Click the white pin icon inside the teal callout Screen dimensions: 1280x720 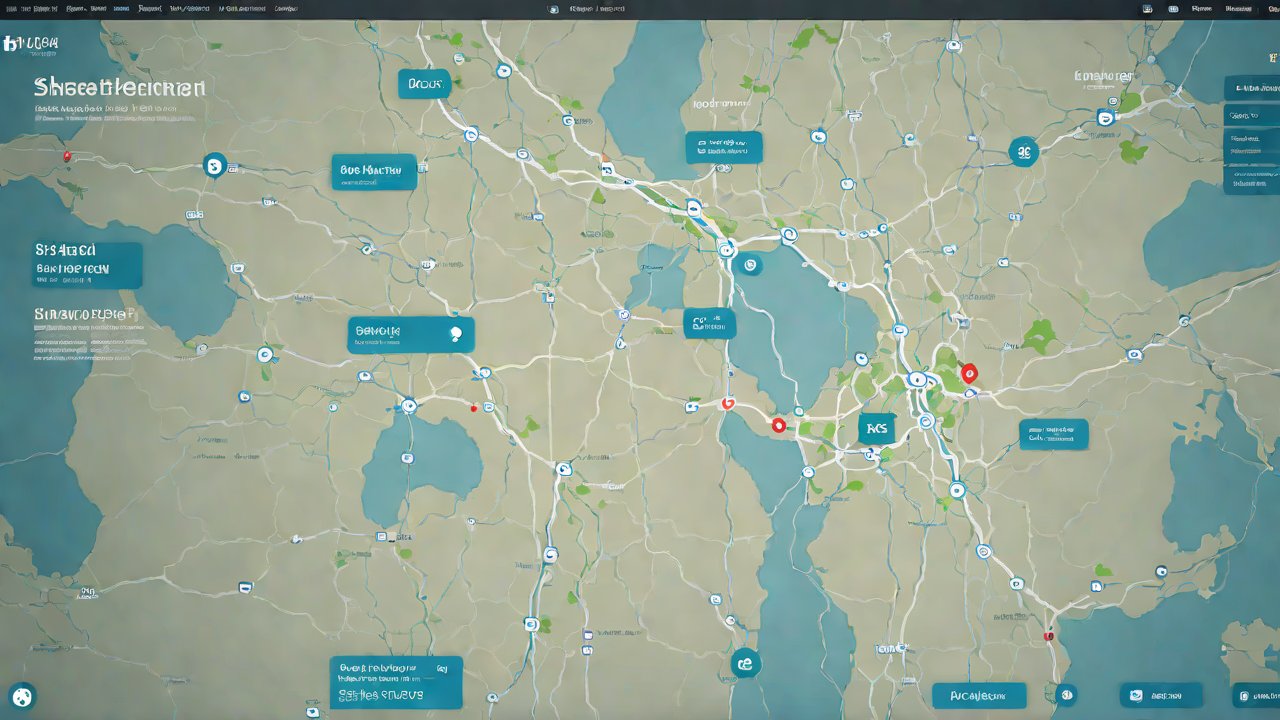click(456, 334)
